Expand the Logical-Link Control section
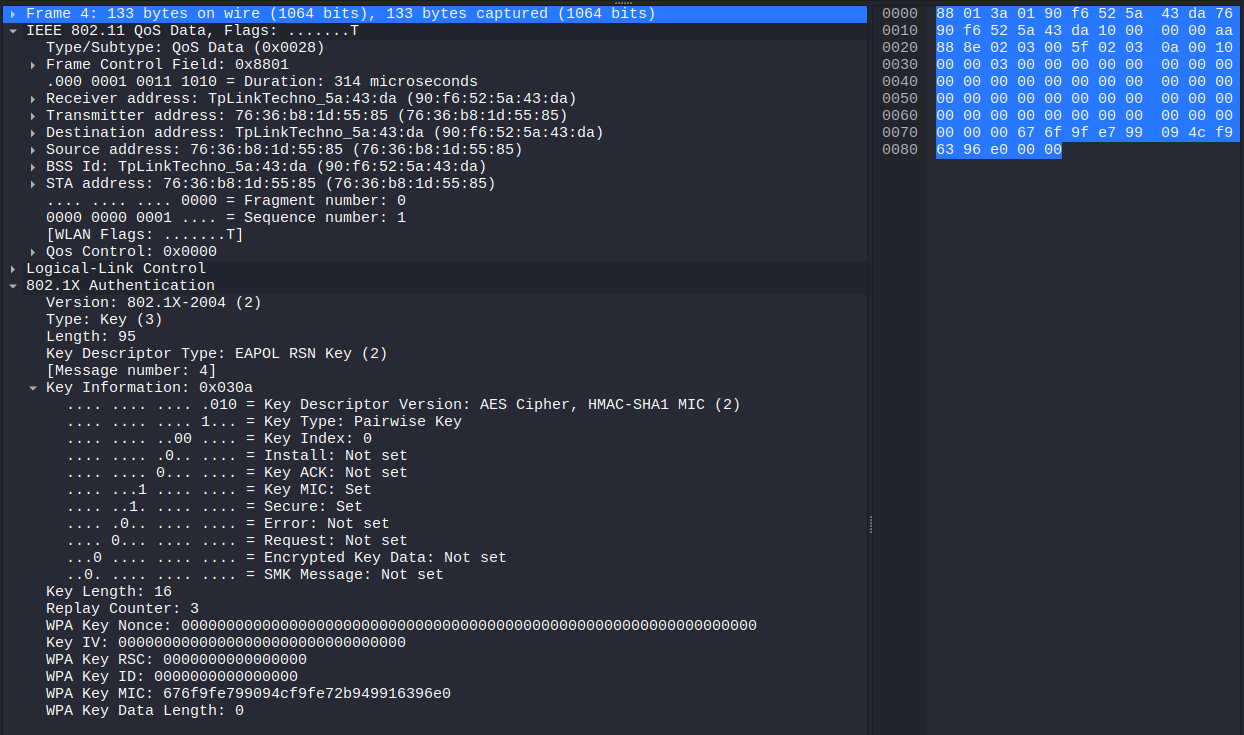The width and height of the screenshot is (1244, 735). point(13,269)
